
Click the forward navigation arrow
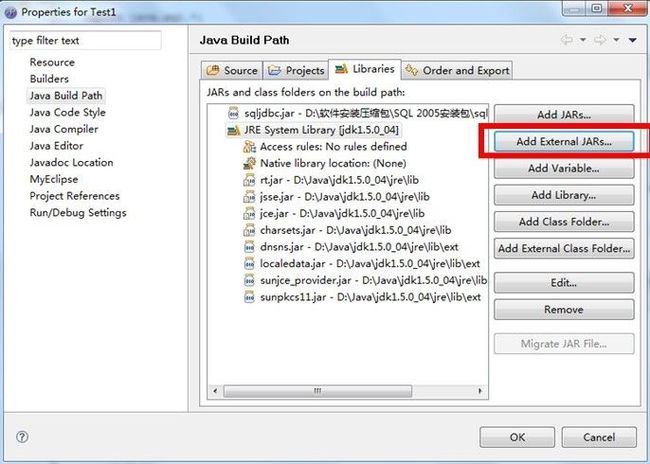click(x=599, y=40)
